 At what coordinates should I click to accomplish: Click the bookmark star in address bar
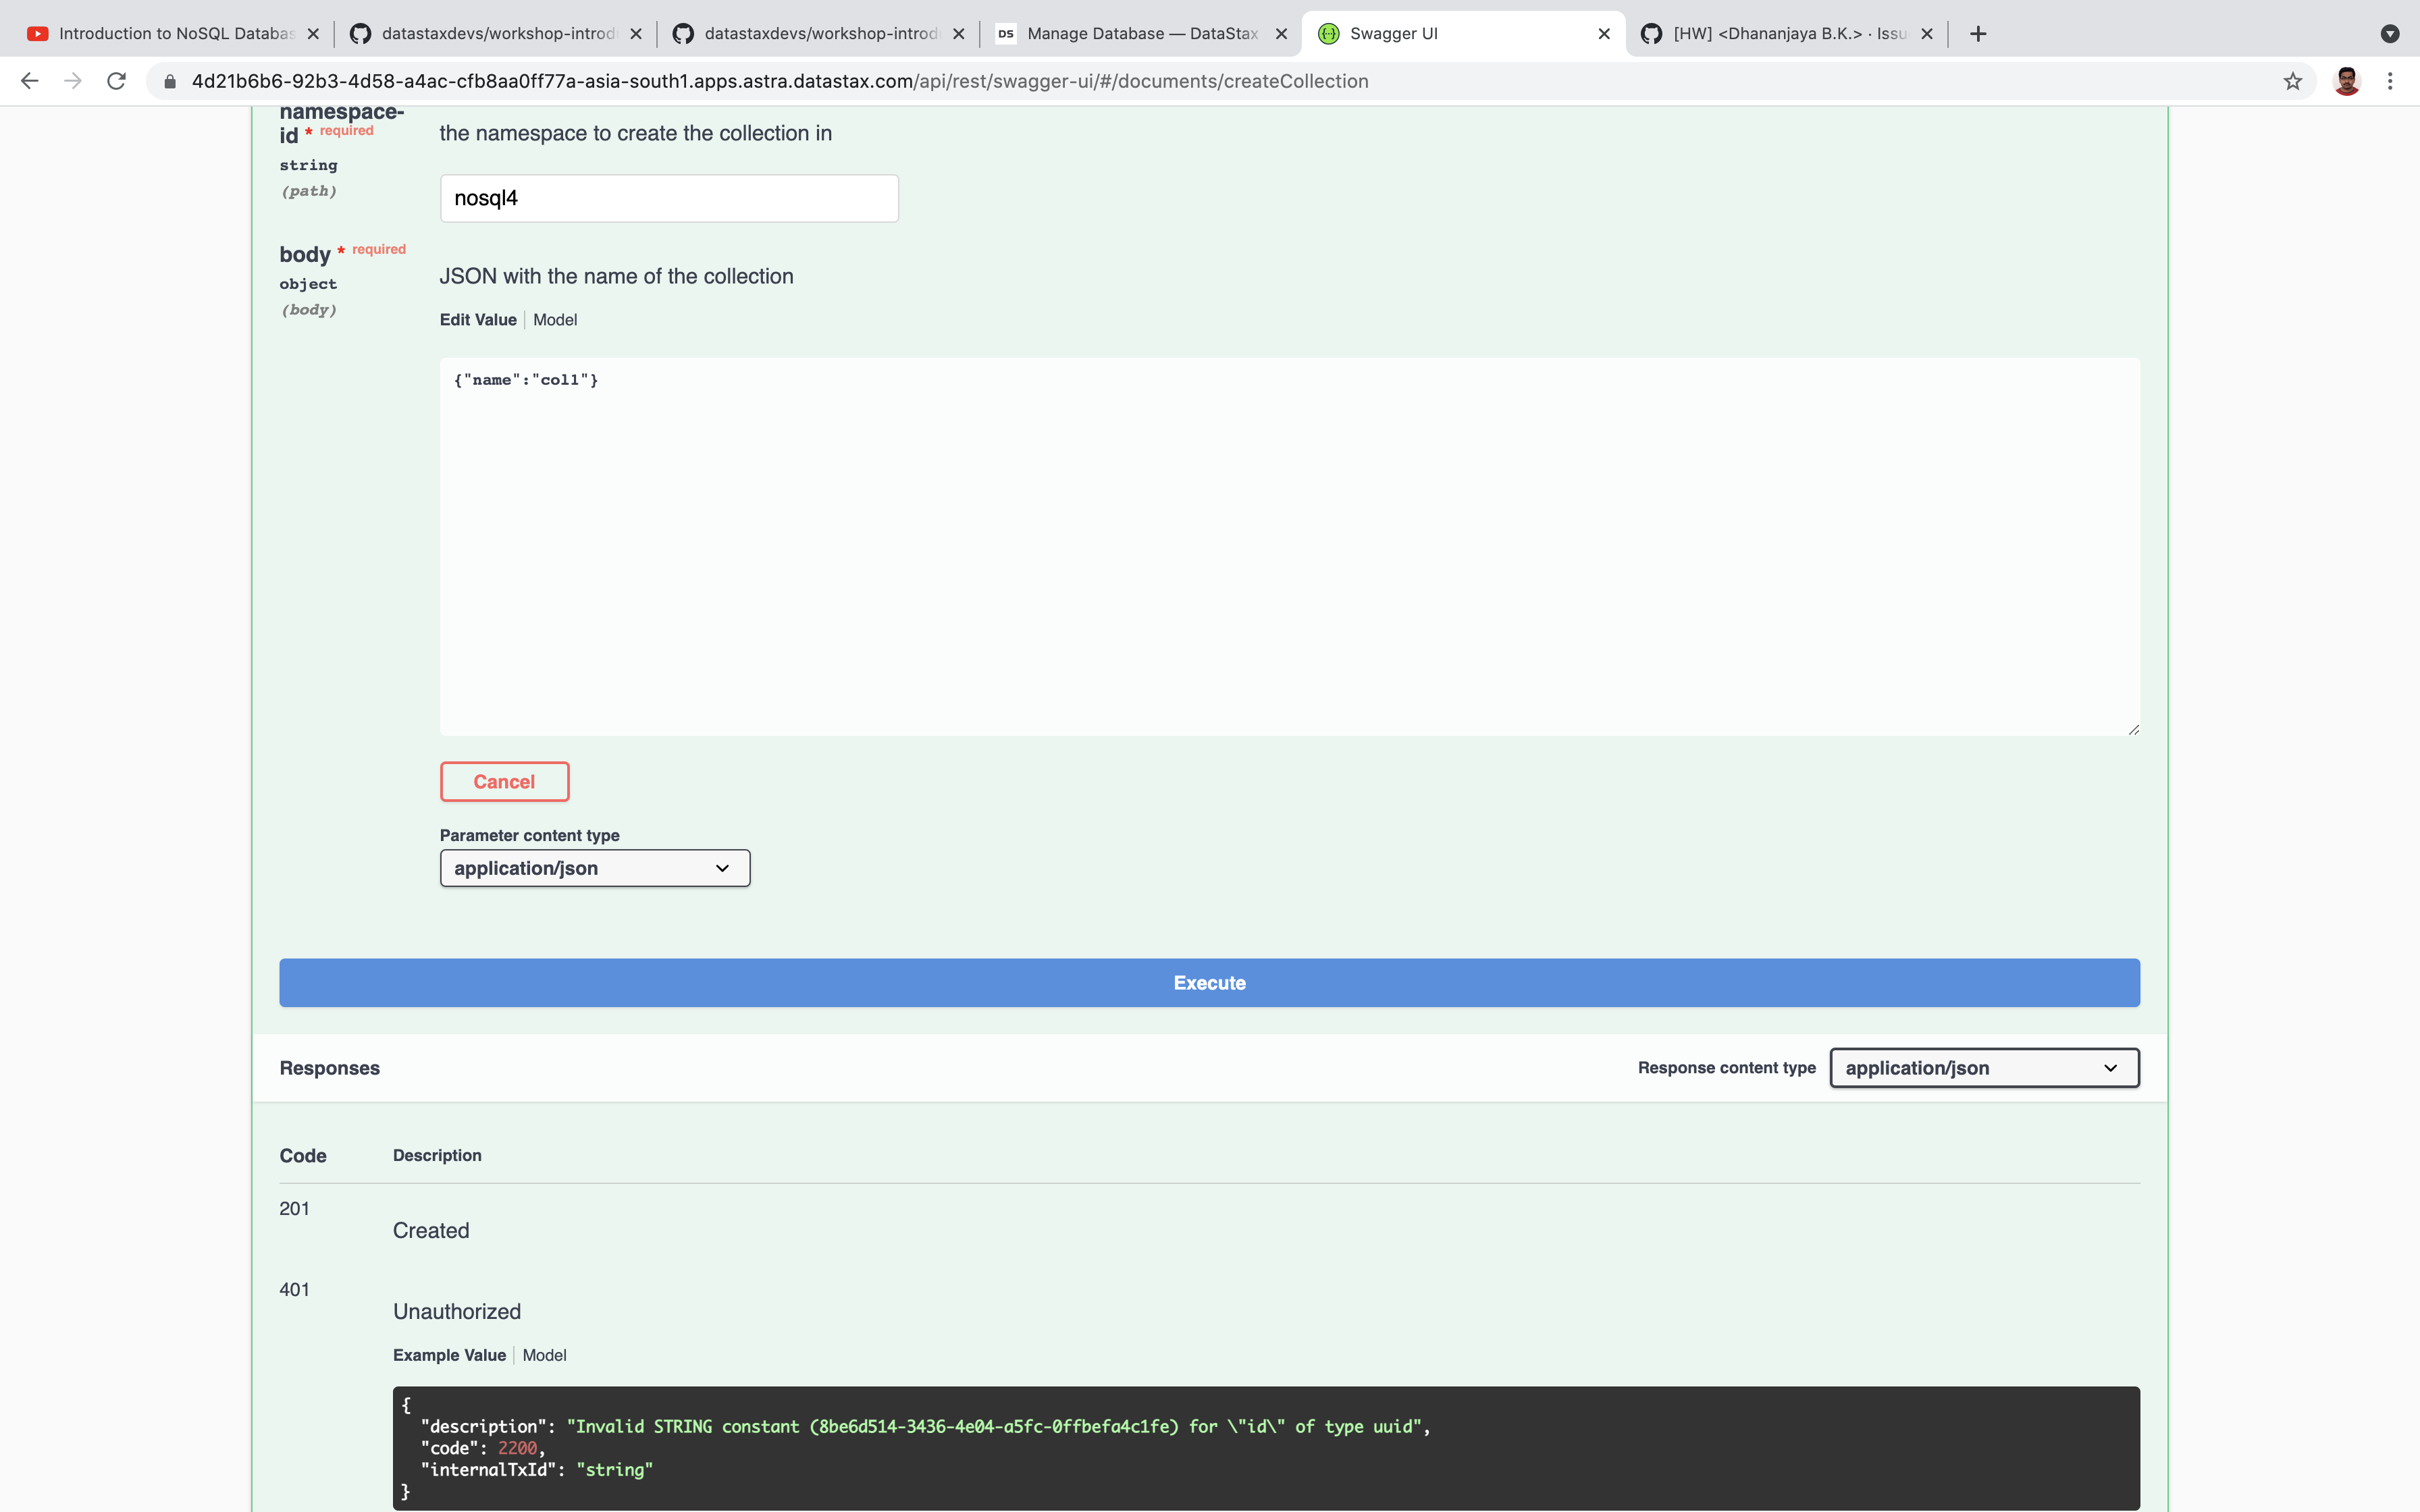(2293, 81)
